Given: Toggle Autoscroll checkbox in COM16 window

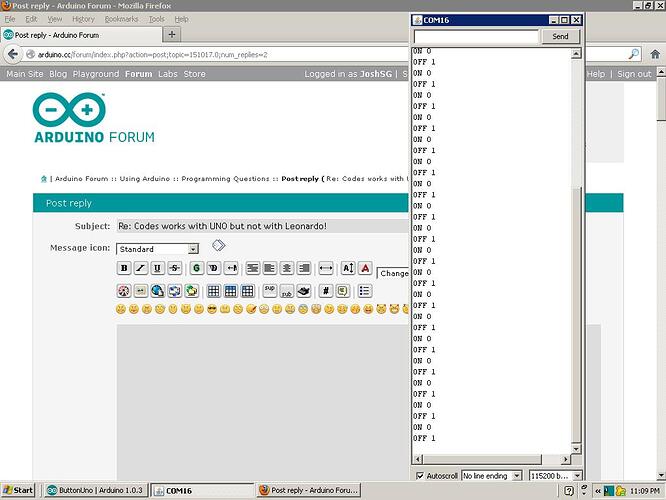Looking at the screenshot, I should coord(420,476).
